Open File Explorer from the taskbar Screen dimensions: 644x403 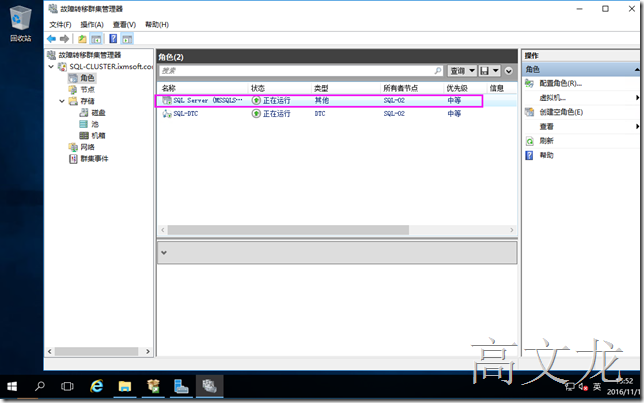(x=125, y=386)
